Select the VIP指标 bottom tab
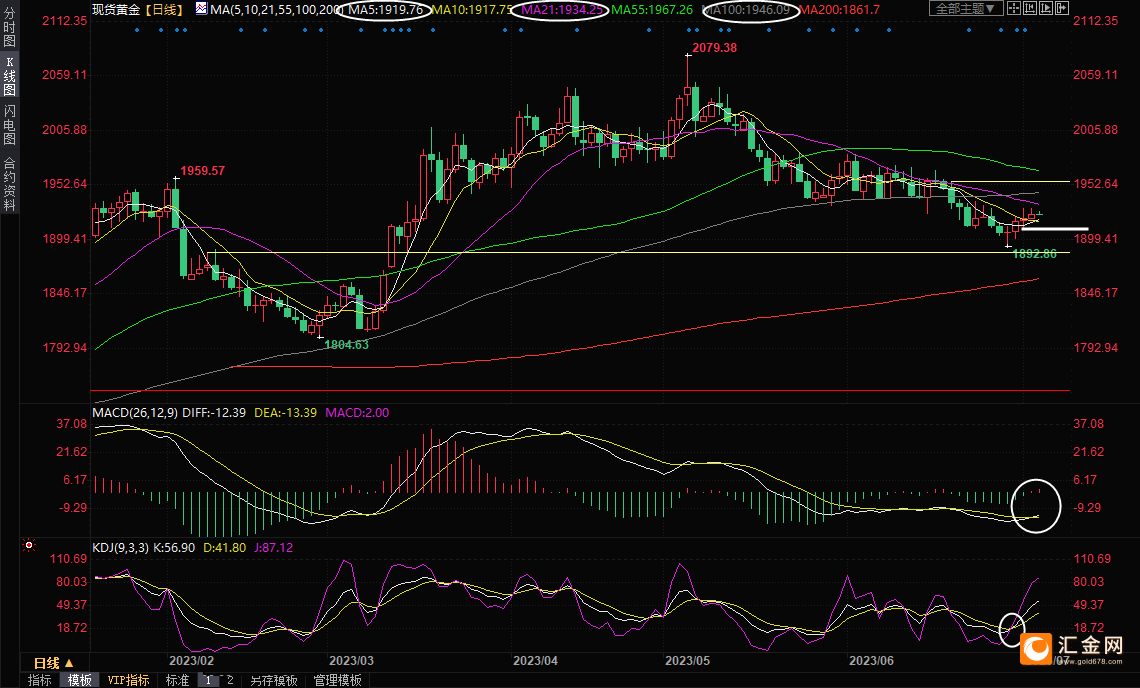This screenshot has width=1140, height=688. [x=129, y=680]
